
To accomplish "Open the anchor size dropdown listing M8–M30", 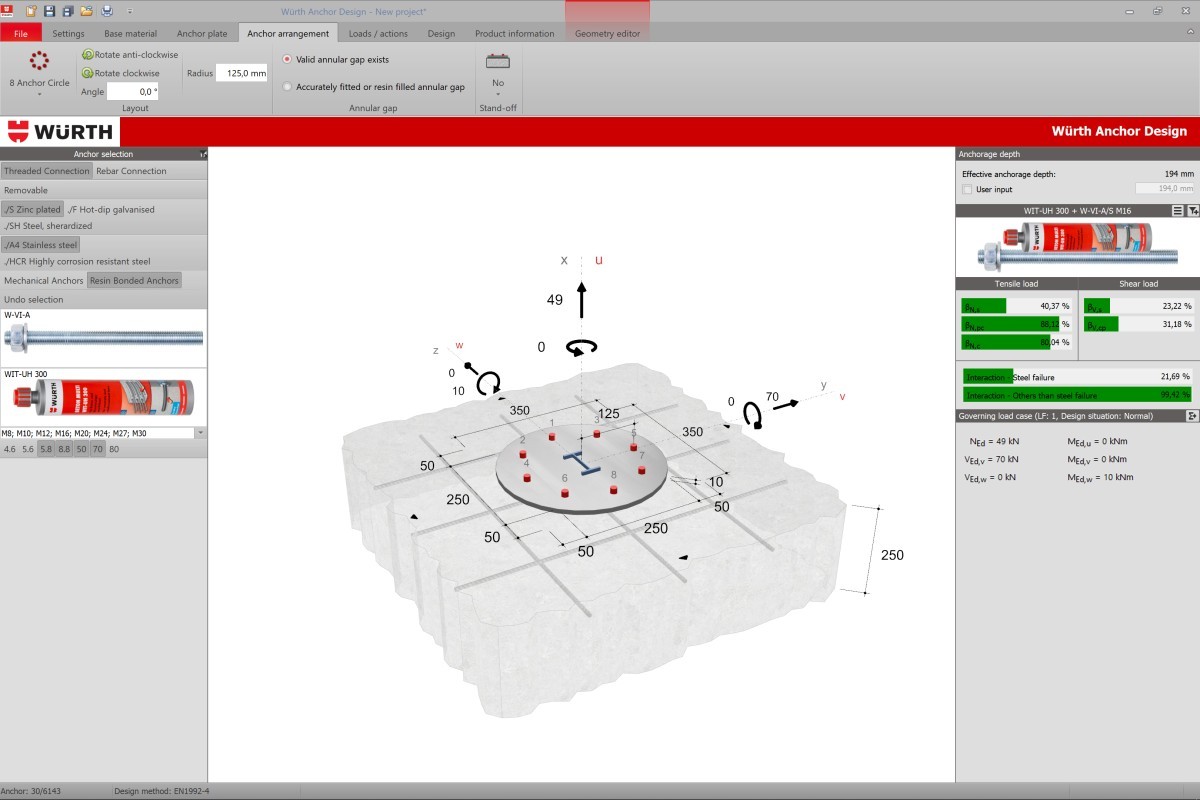I will (x=201, y=433).
